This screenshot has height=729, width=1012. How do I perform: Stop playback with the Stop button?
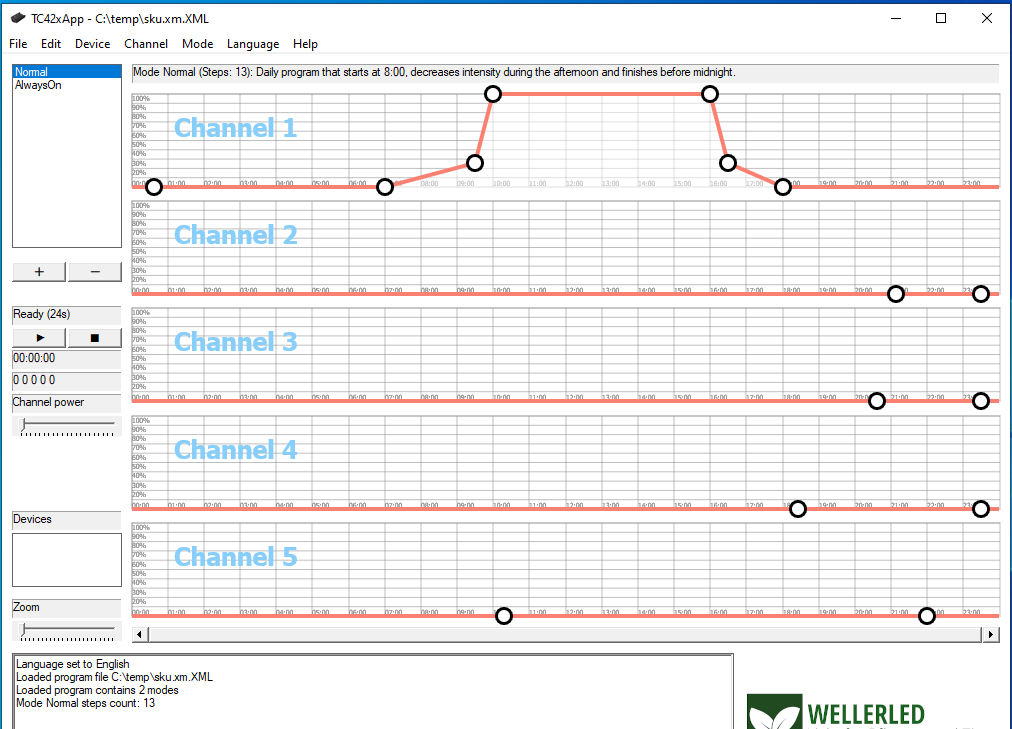94,337
